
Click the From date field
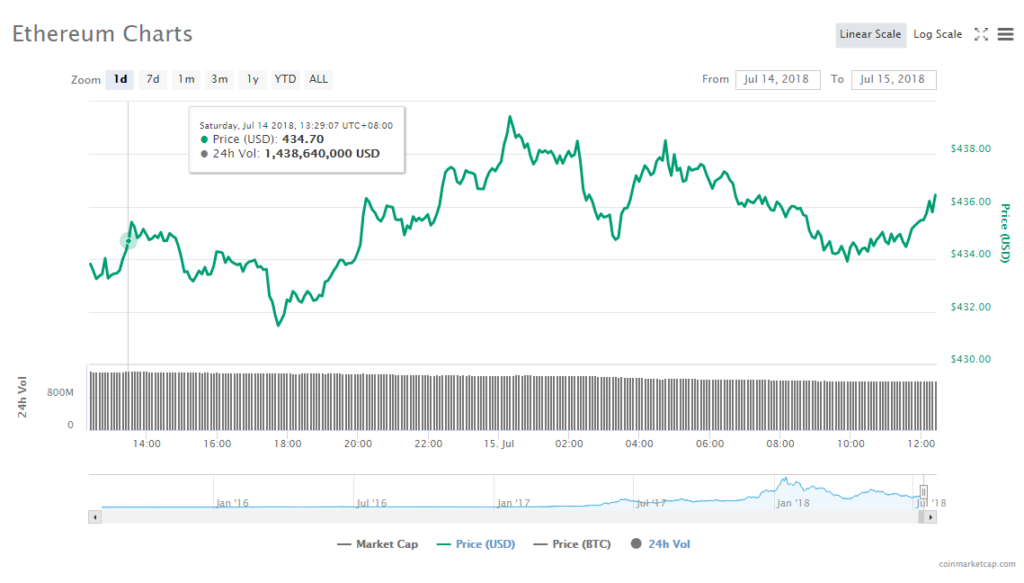pos(777,80)
